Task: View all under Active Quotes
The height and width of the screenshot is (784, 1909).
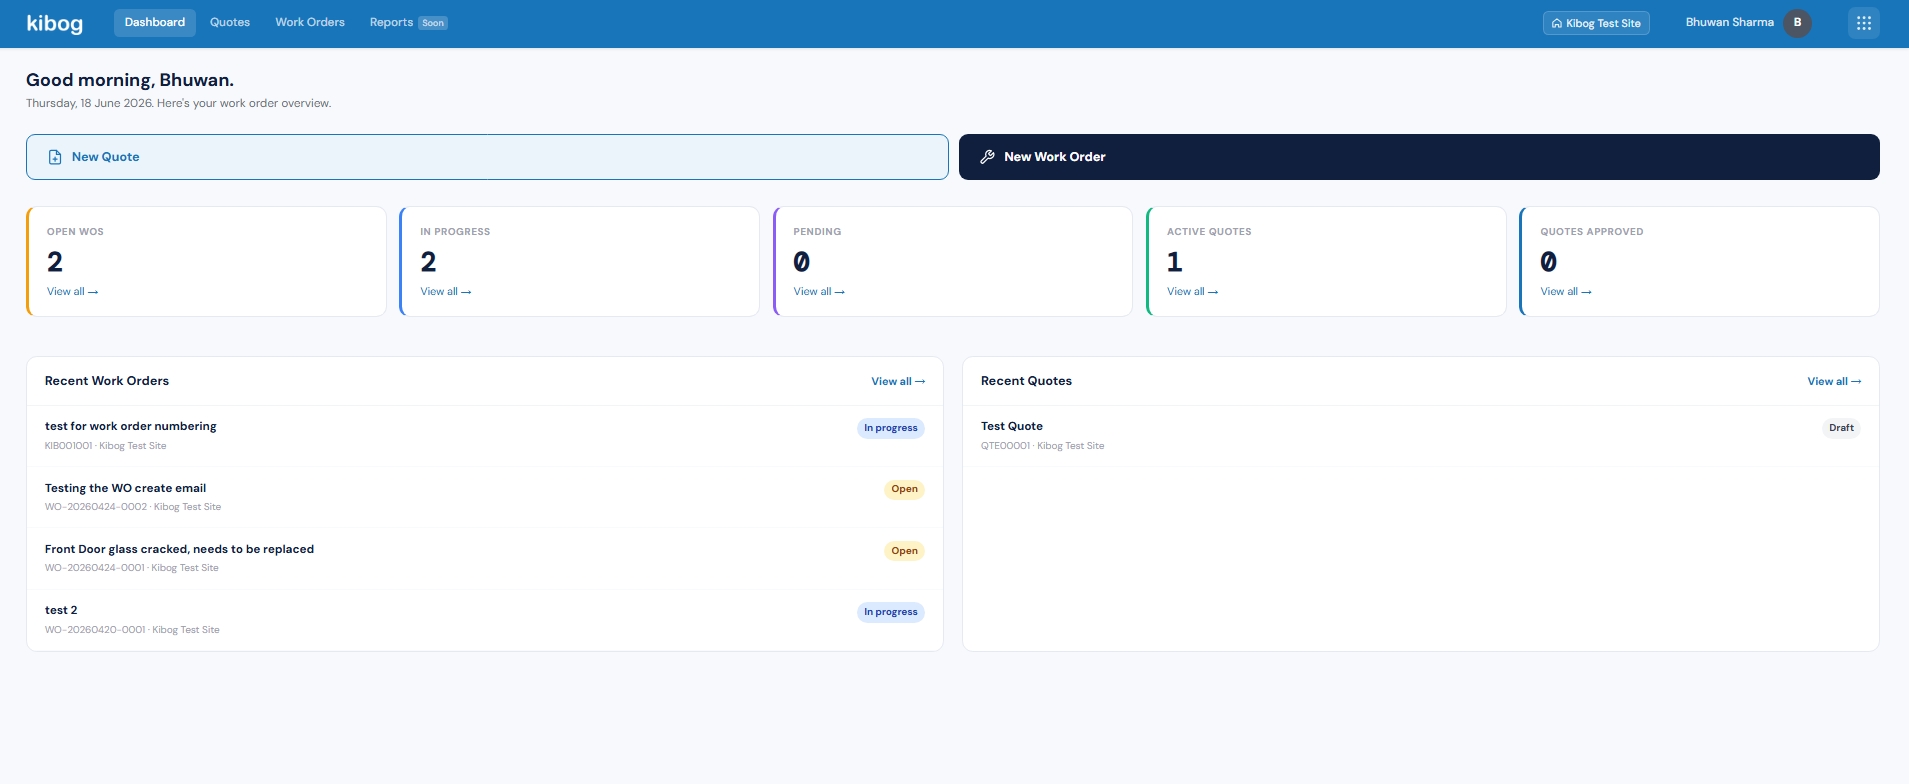Action: click(x=1192, y=292)
